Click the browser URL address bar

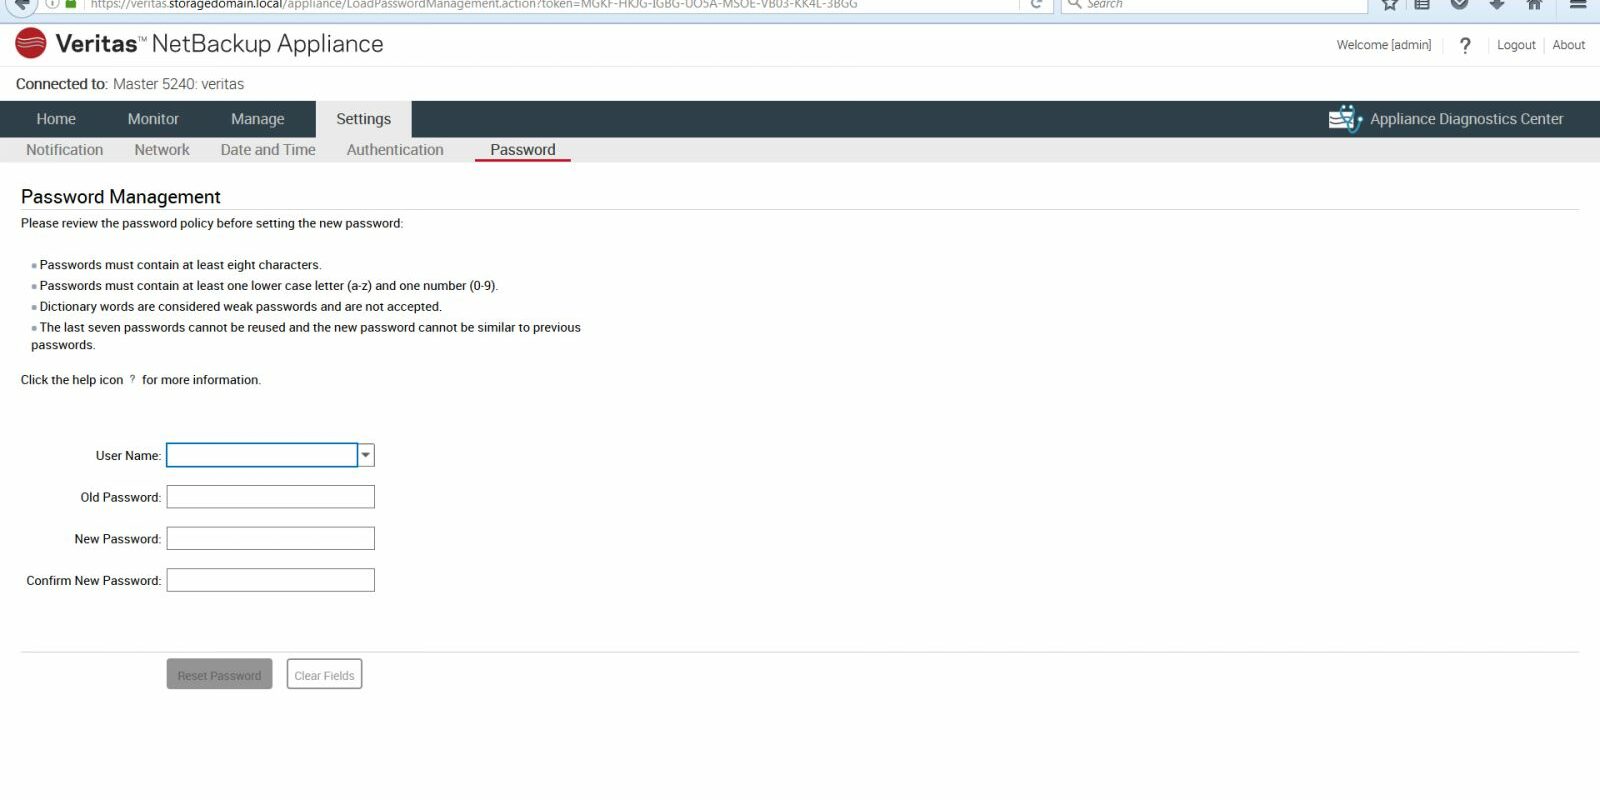point(550,4)
